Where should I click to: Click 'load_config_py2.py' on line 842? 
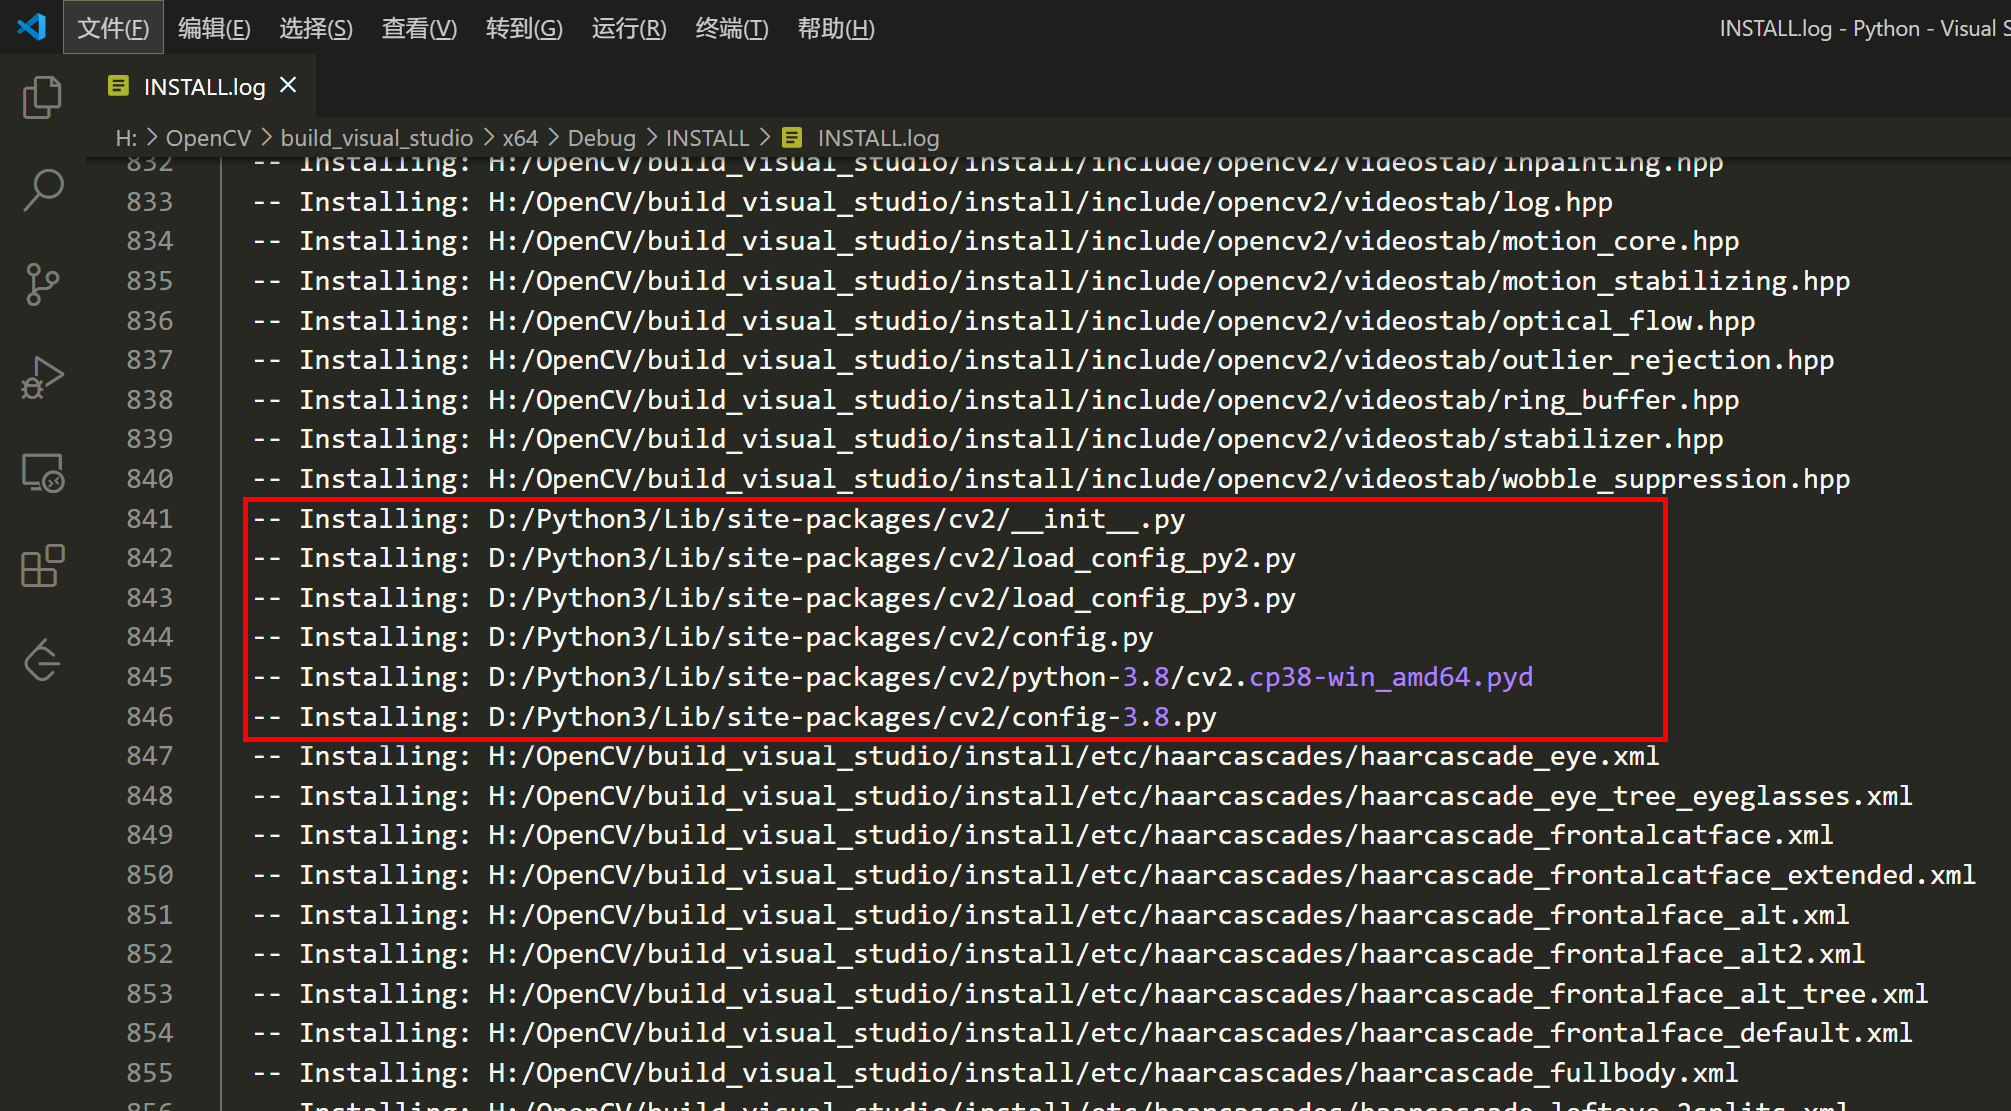coord(1154,558)
